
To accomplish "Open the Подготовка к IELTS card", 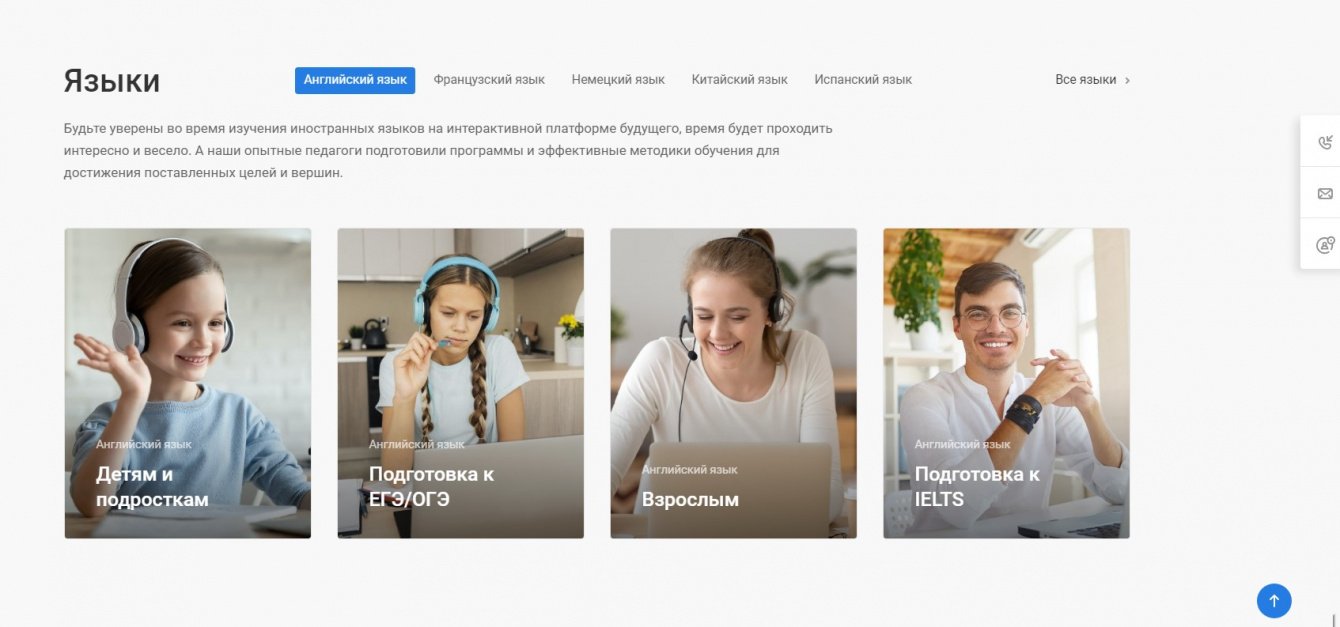I will 1007,383.
